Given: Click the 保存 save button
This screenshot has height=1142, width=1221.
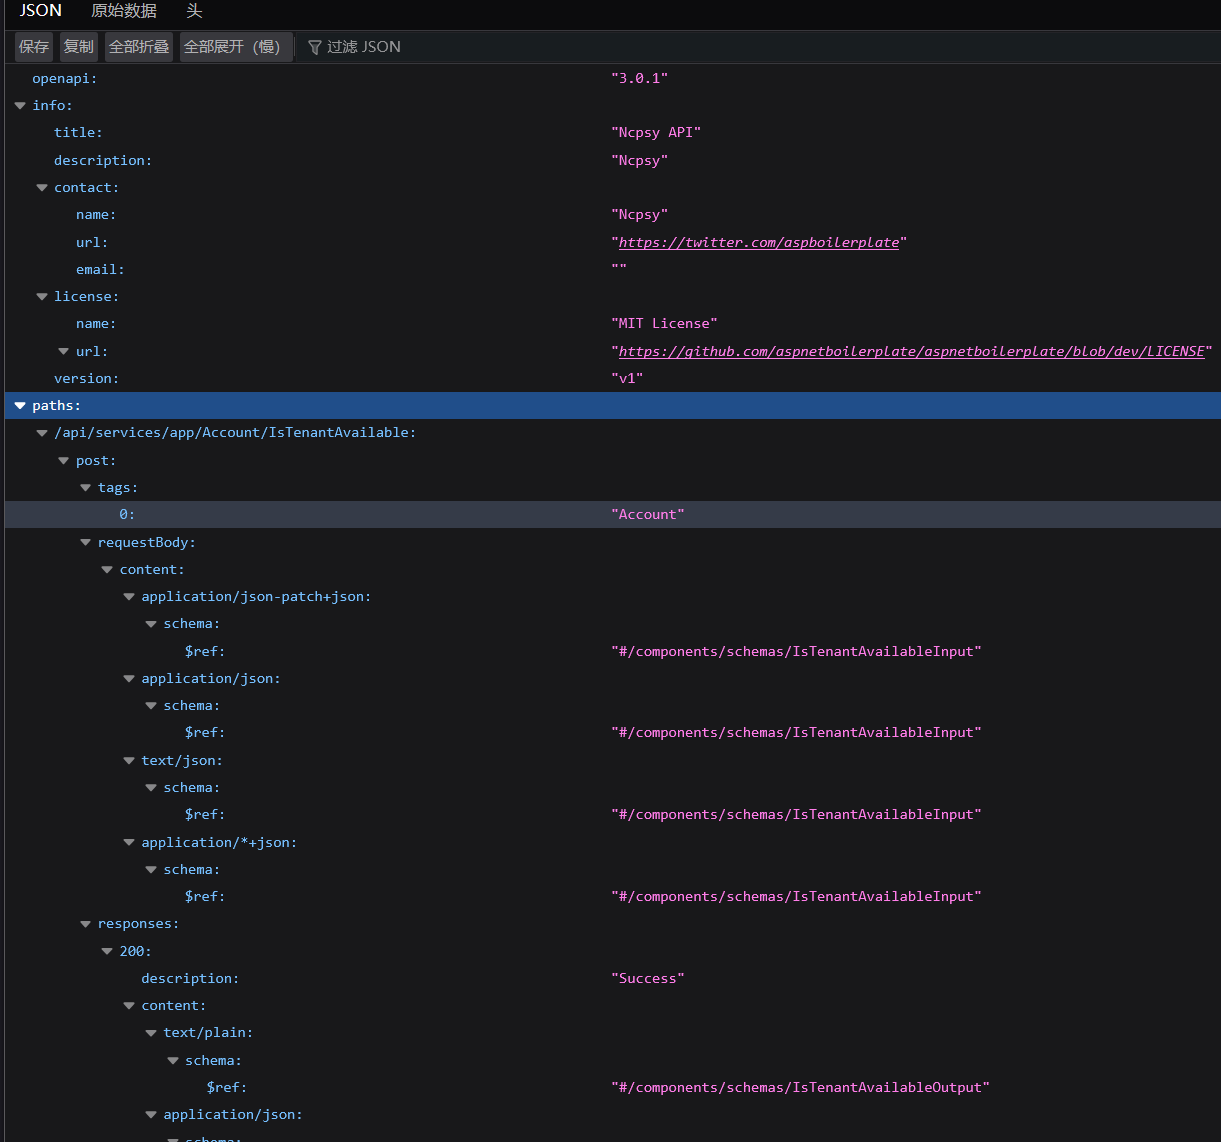Looking at the screenshot, I should click(x=34, y=47).
